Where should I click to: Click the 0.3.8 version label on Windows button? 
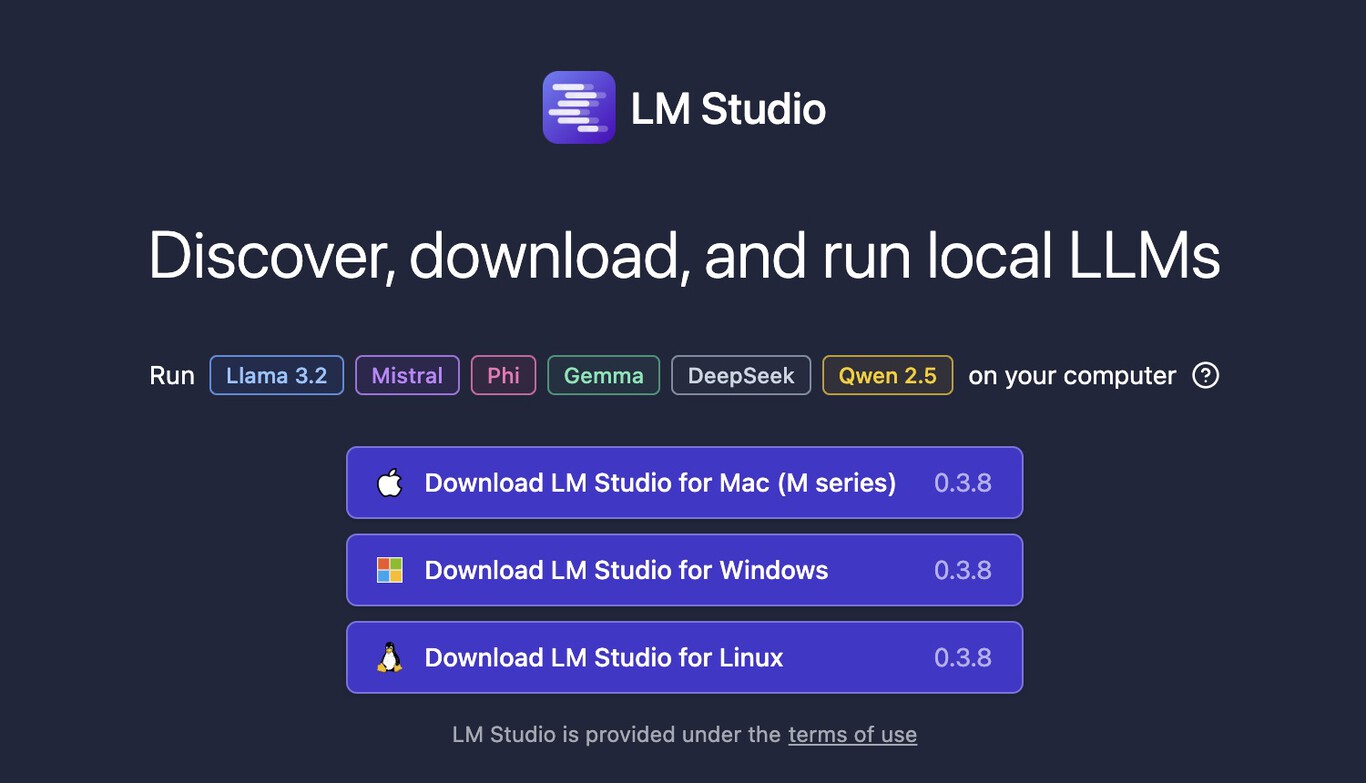(963, 570)
